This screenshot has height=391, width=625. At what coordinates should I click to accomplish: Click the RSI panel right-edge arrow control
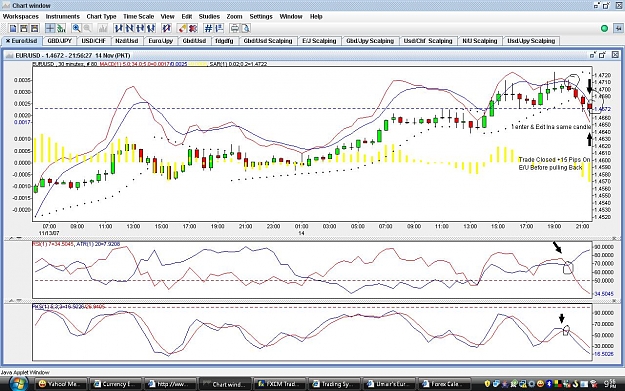[614, 238]
